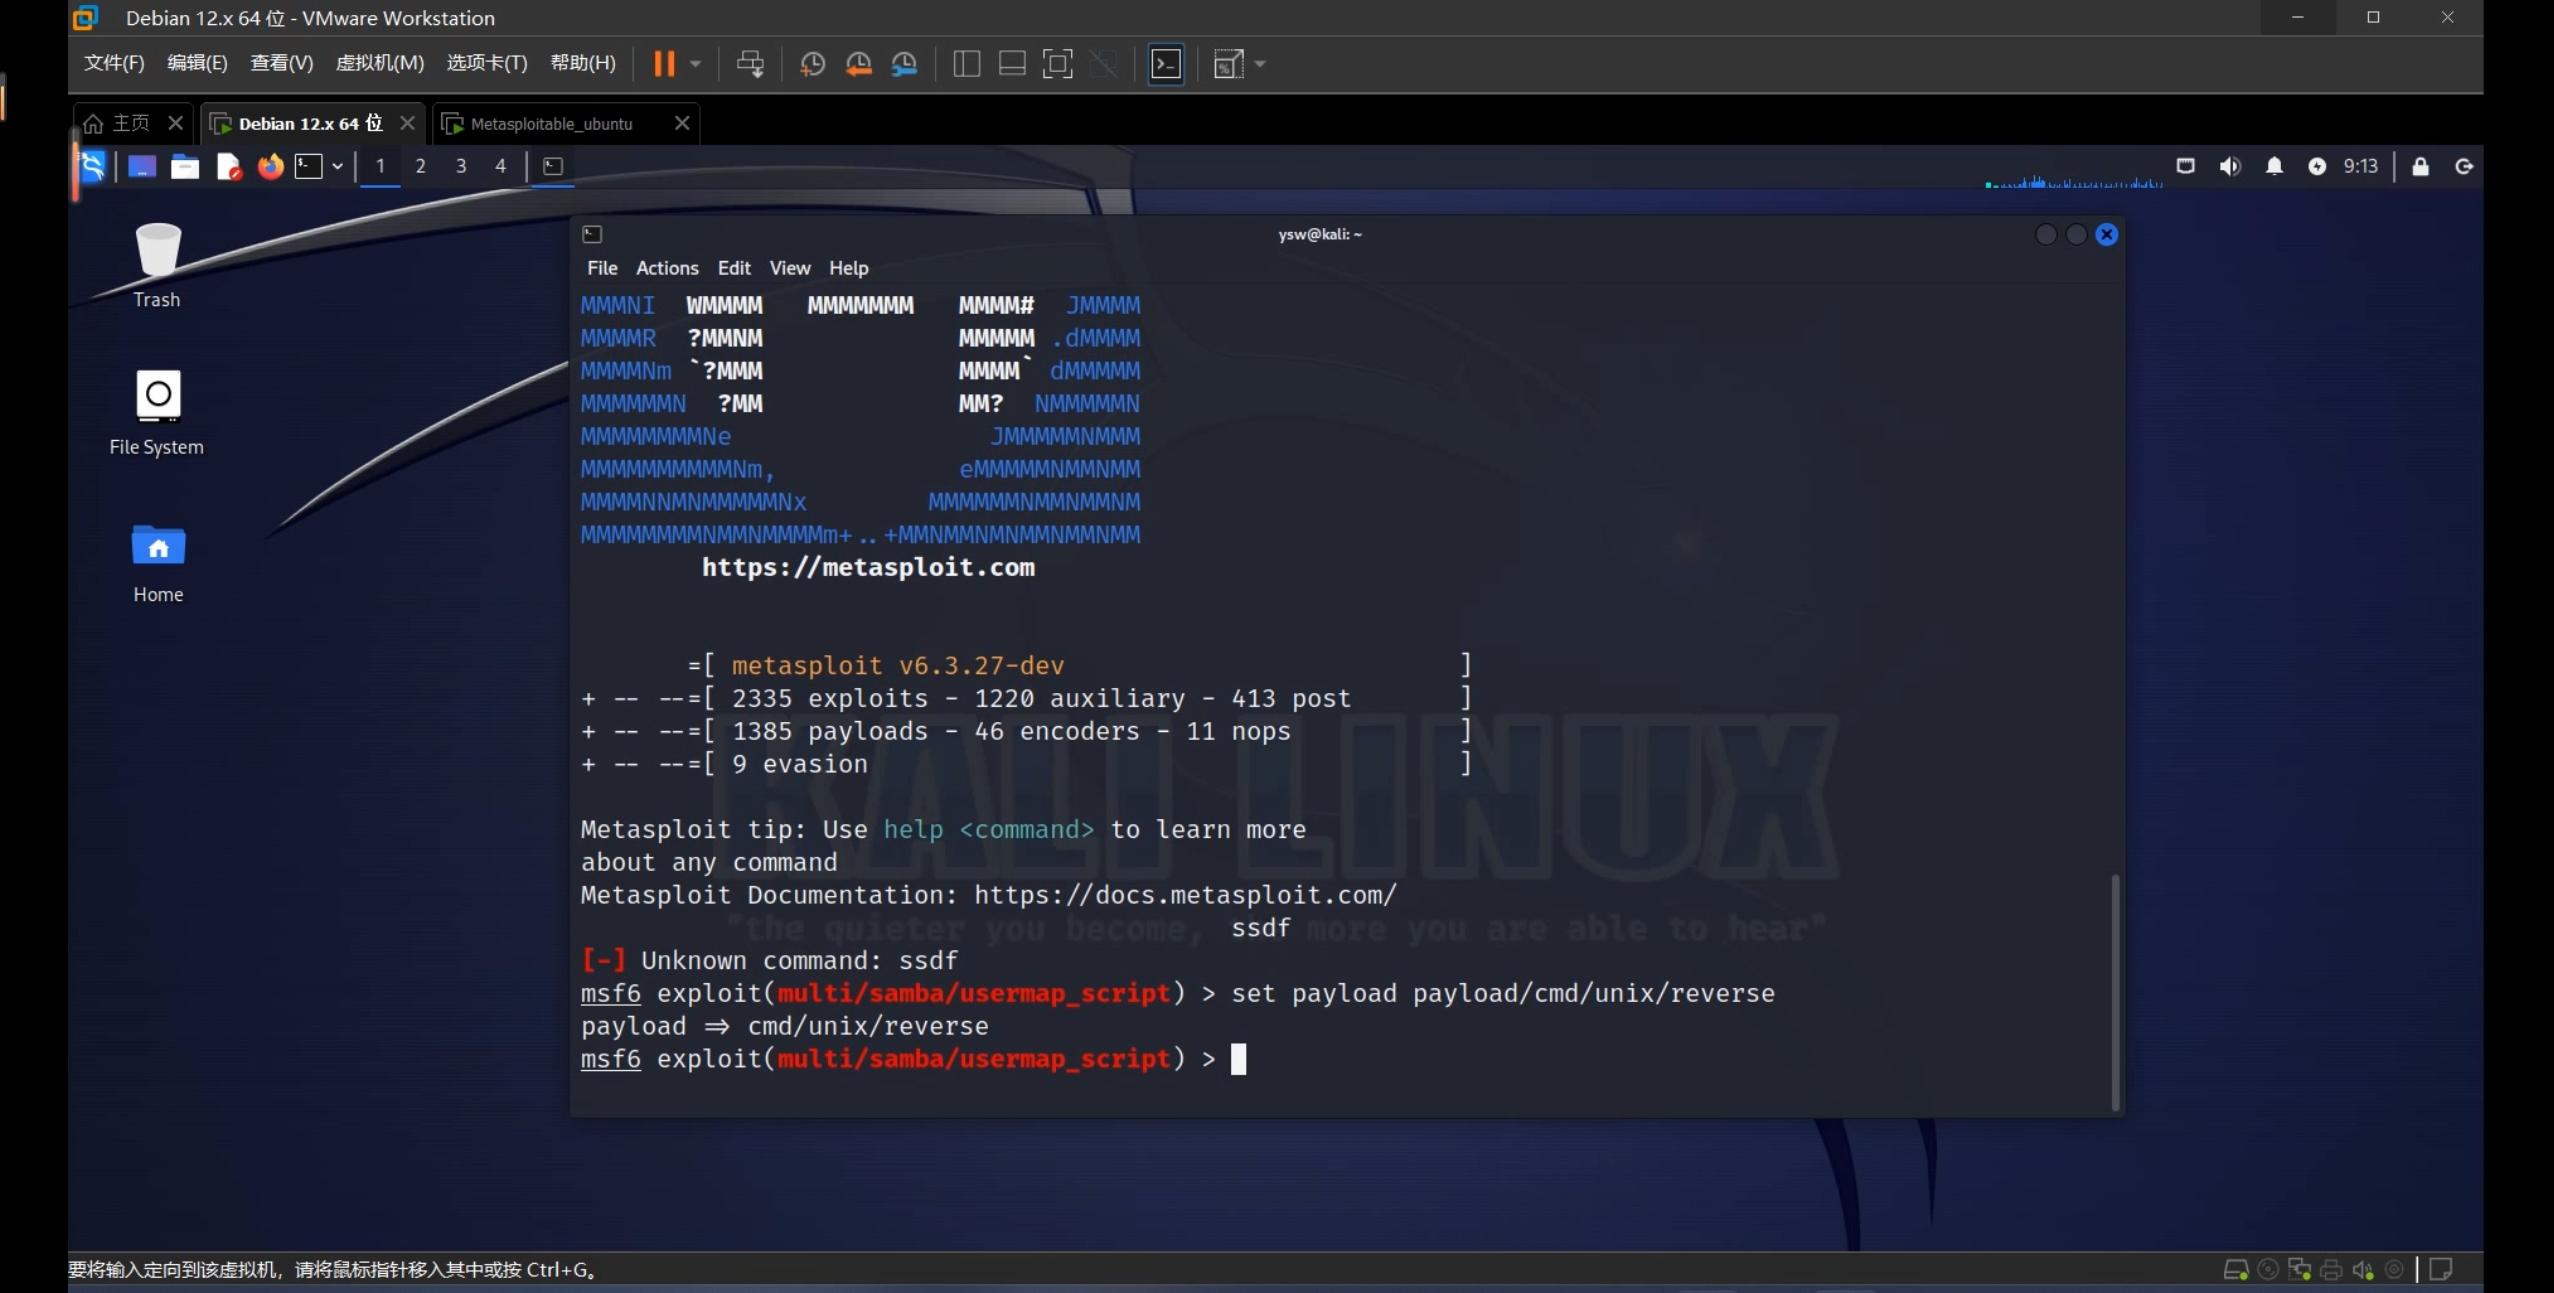The image size is (2554, 1293).
Task: Switch to the Metasploitable_ubuntu tab
Action: pos(551,124)
